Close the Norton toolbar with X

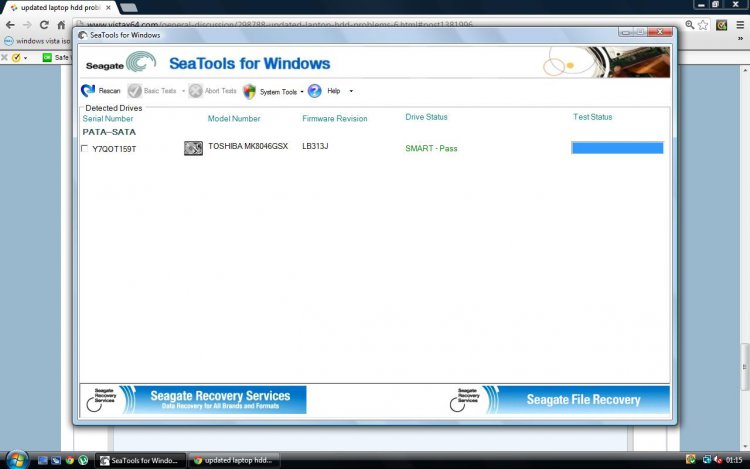[4, 57]
